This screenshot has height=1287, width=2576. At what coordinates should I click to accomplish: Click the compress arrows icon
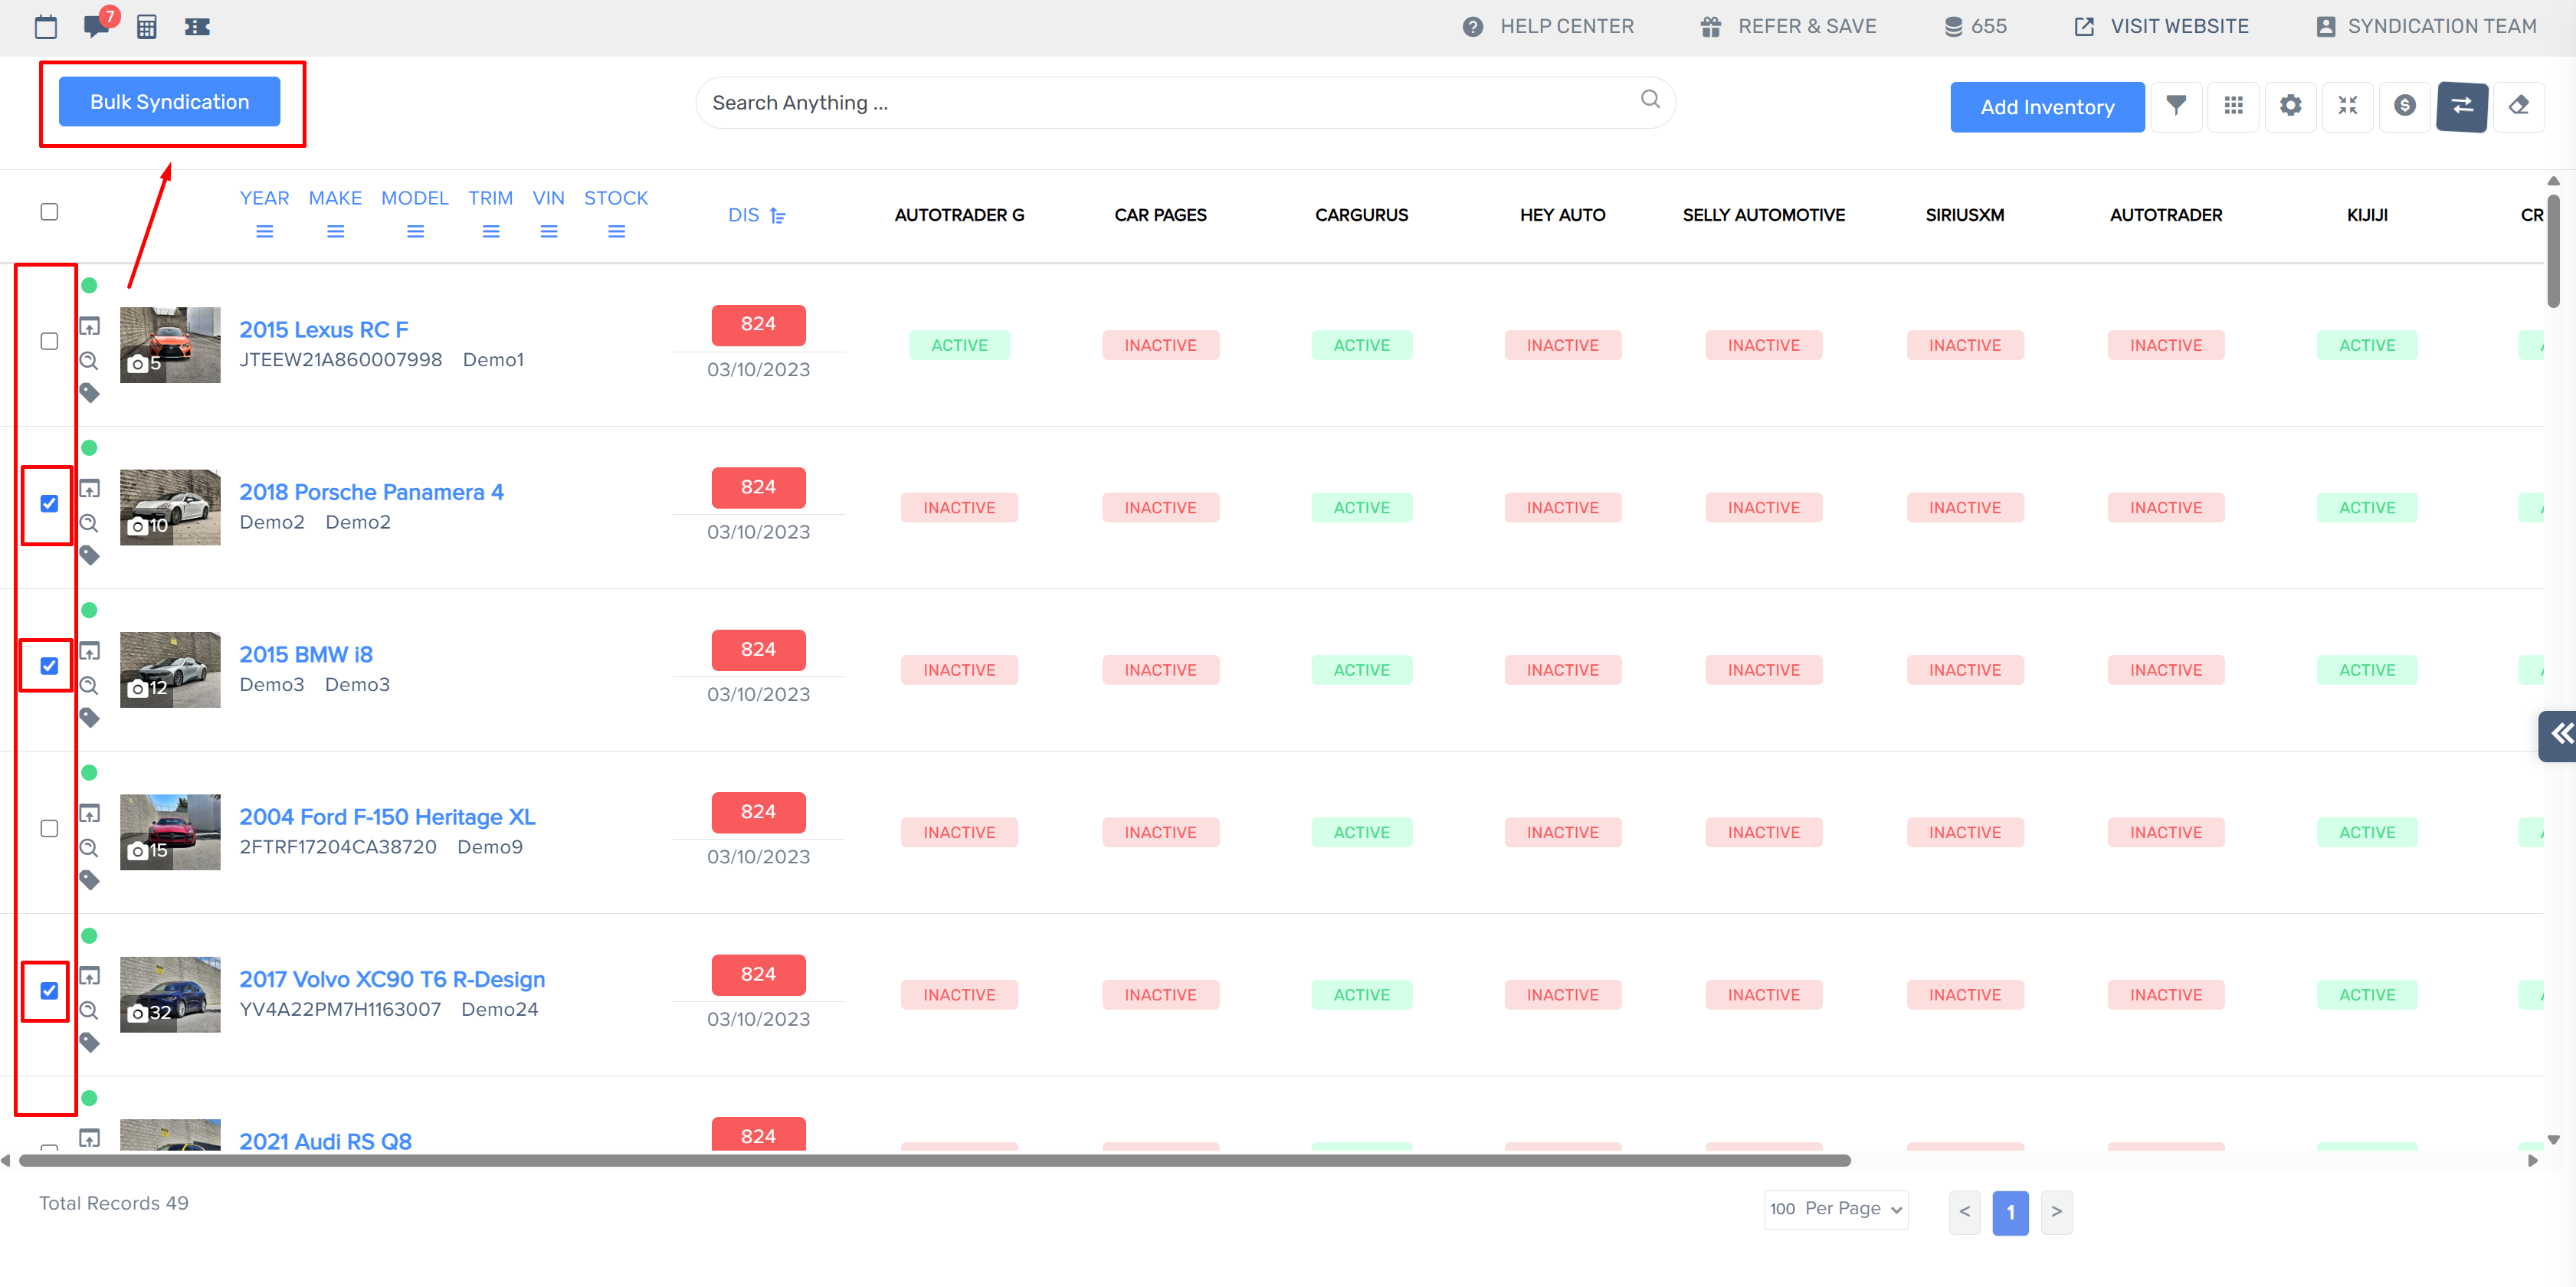tap(2347, 105)
